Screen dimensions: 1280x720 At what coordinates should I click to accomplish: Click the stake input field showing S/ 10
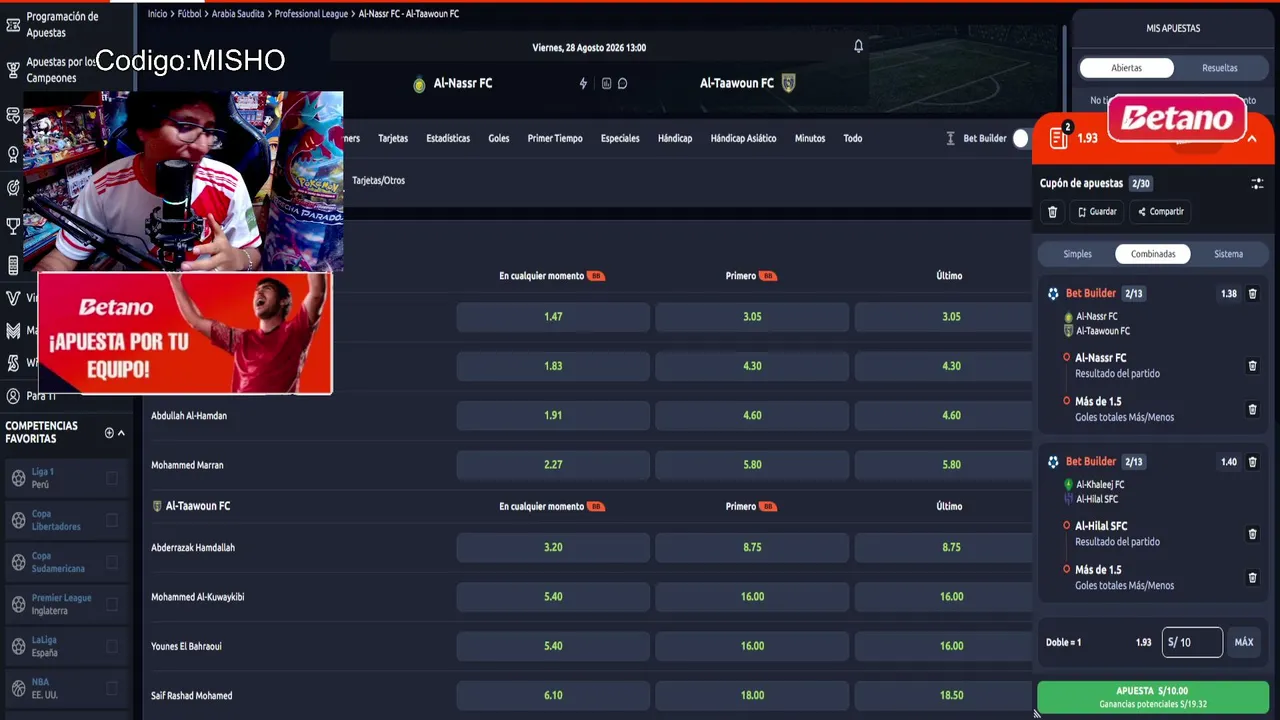(x=1192, y=642)
